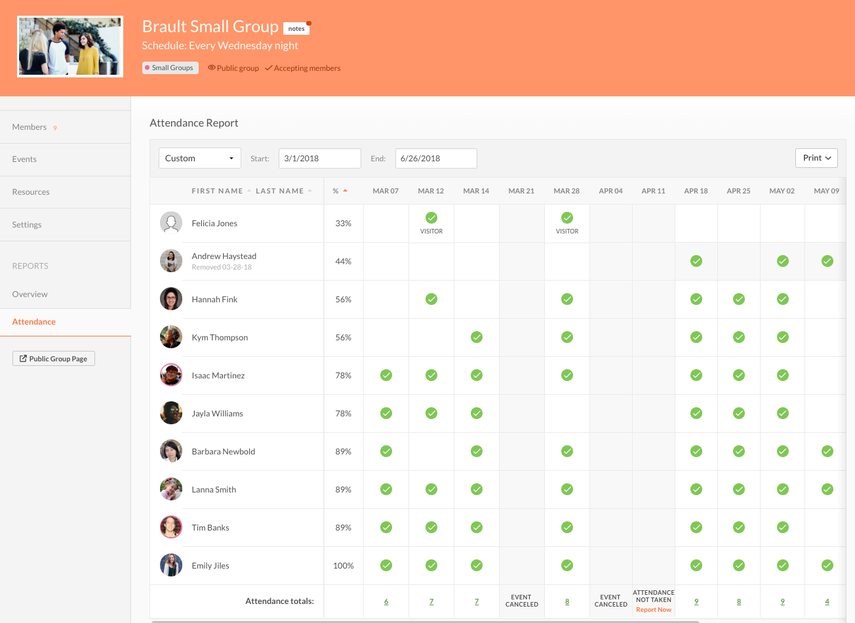The image size is (855, 623).
Task: Click the Public Group Page button
Action: 54,358
